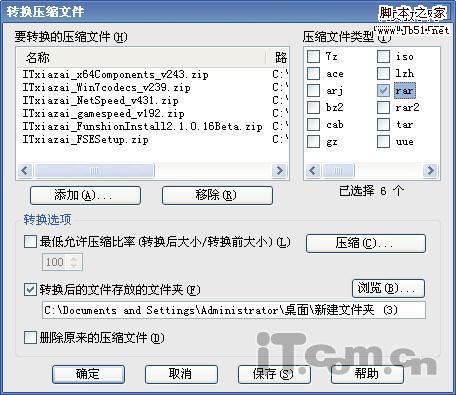Select ITxiazai_FSESetup.zip in list

coord(85,139)
